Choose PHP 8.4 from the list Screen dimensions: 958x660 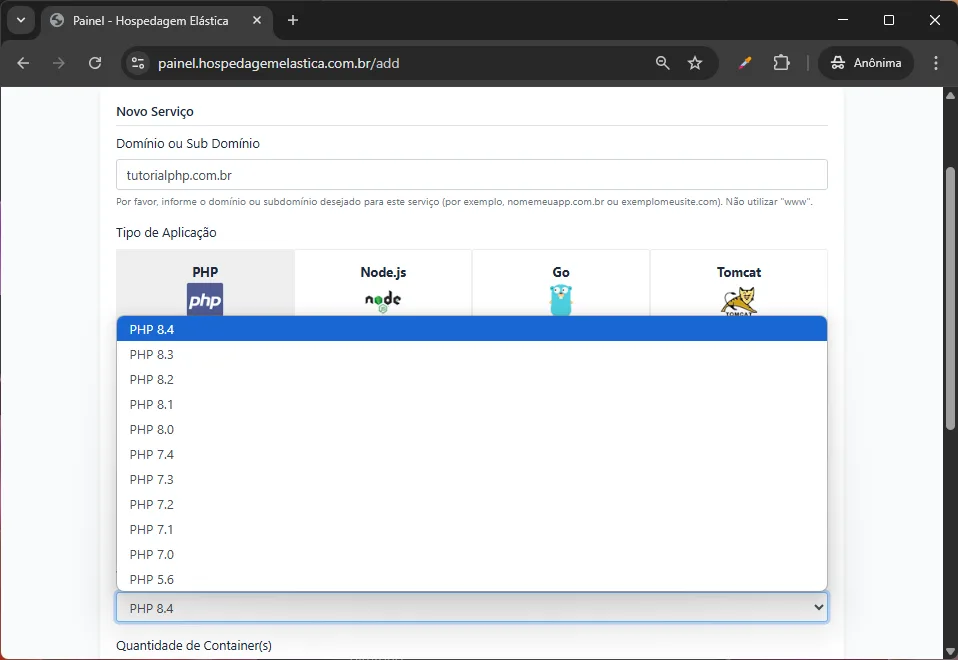point(472,329)
